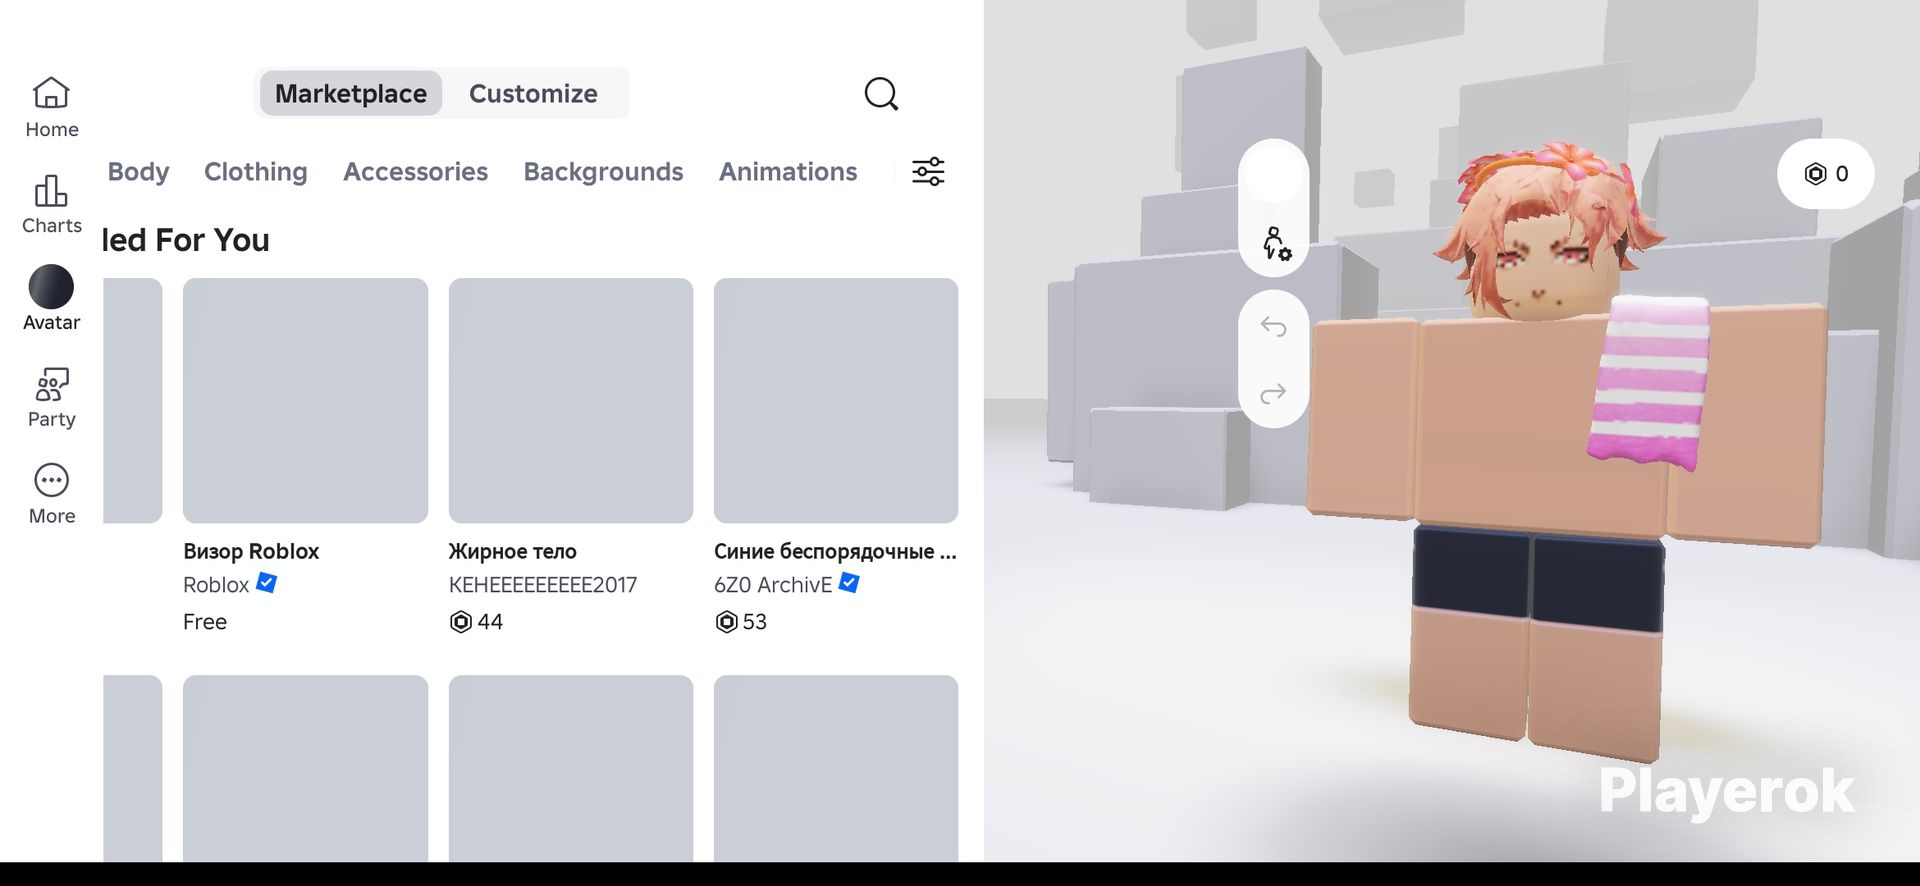
Task: Open marketplace search
Action: (x=881, y=94)
